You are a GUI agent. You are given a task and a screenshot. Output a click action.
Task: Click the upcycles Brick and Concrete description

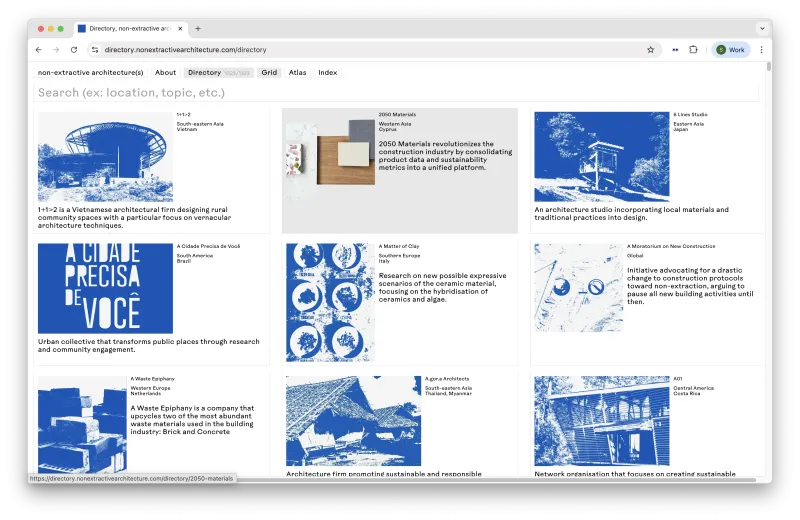pyautogui.click(x=192, y=420)
